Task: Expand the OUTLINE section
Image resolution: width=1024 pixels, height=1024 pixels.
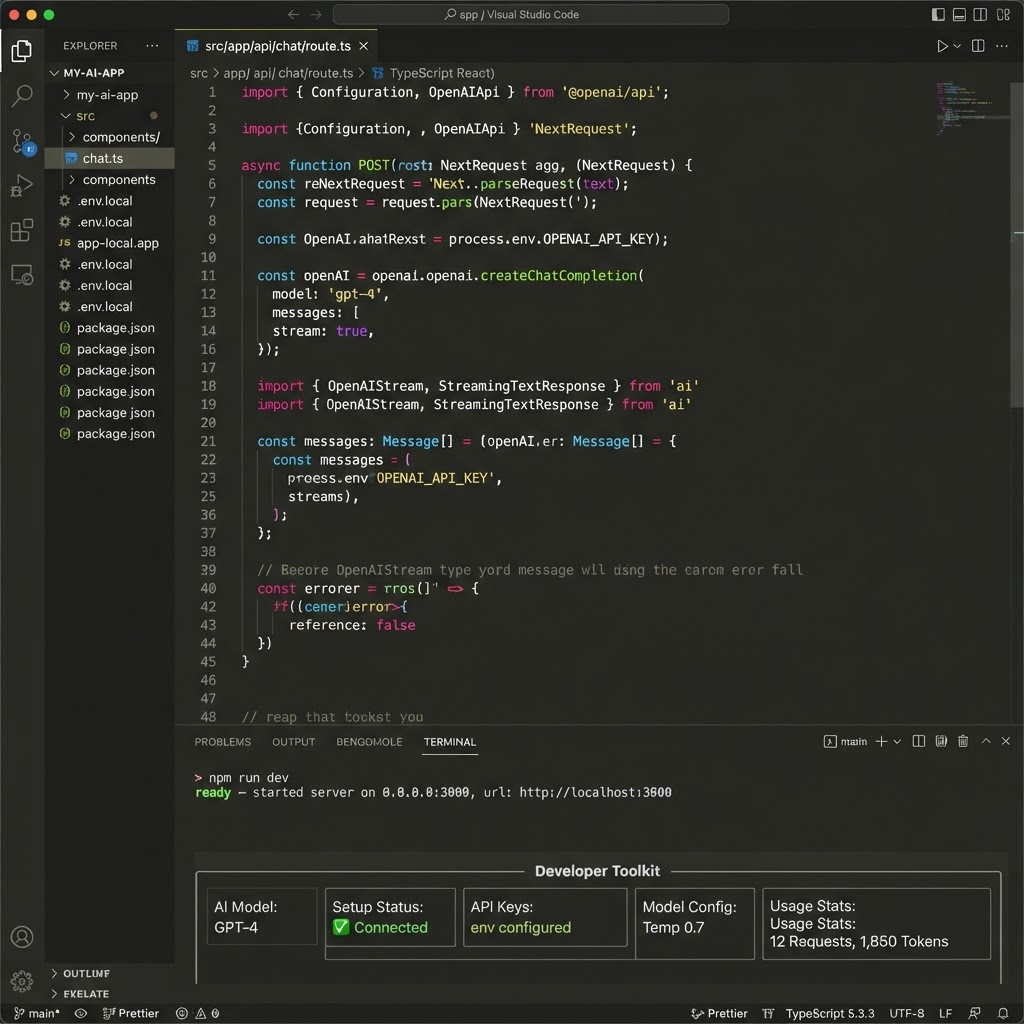Action: [86, 973]
